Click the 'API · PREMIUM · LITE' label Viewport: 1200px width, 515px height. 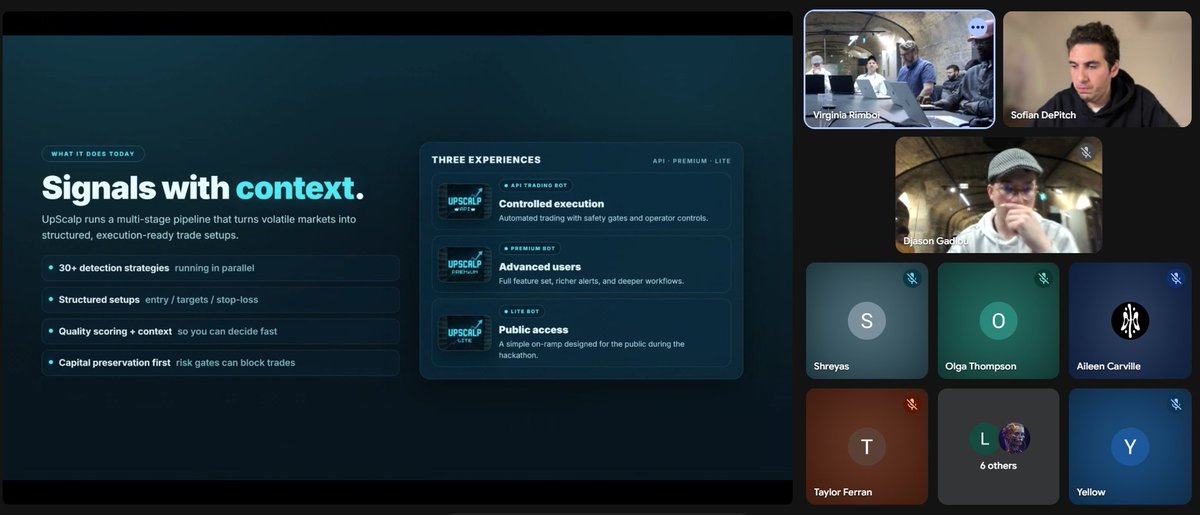(x=691, y=161)
